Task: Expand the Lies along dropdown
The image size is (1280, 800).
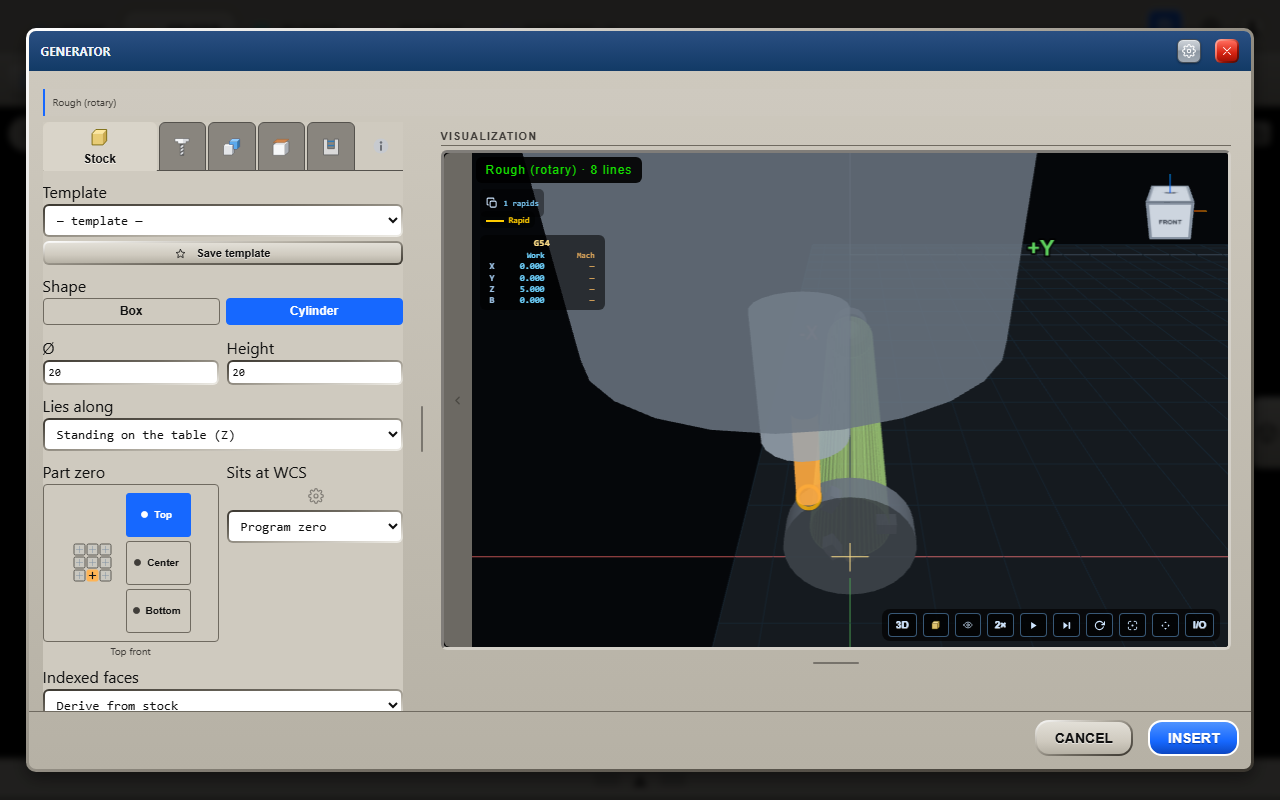Action: click(x=222, y=435)
